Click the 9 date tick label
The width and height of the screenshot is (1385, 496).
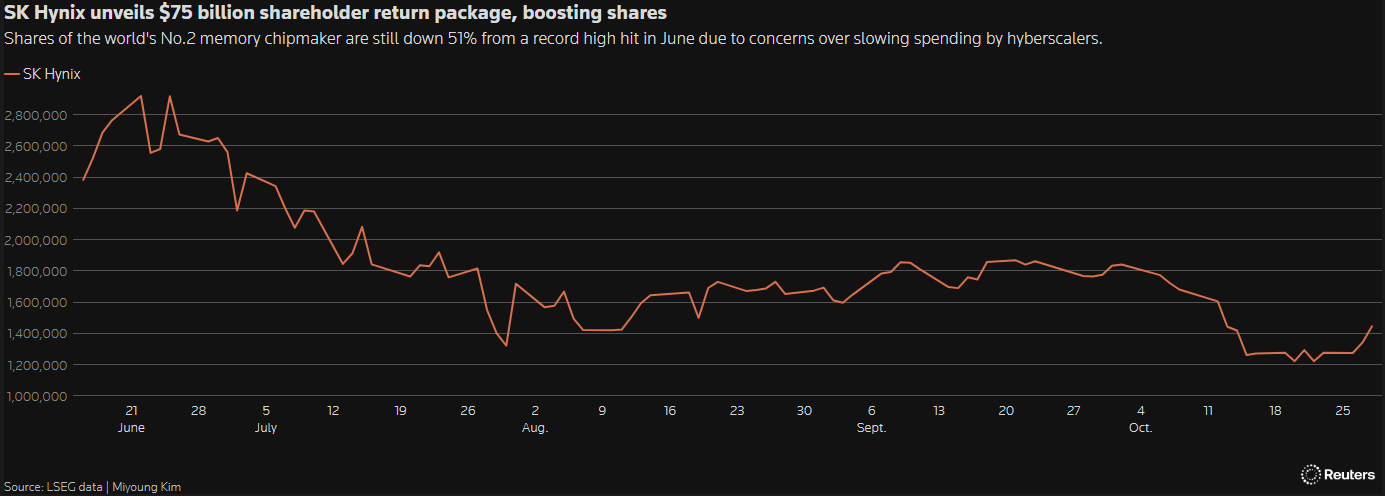point(602,410)
